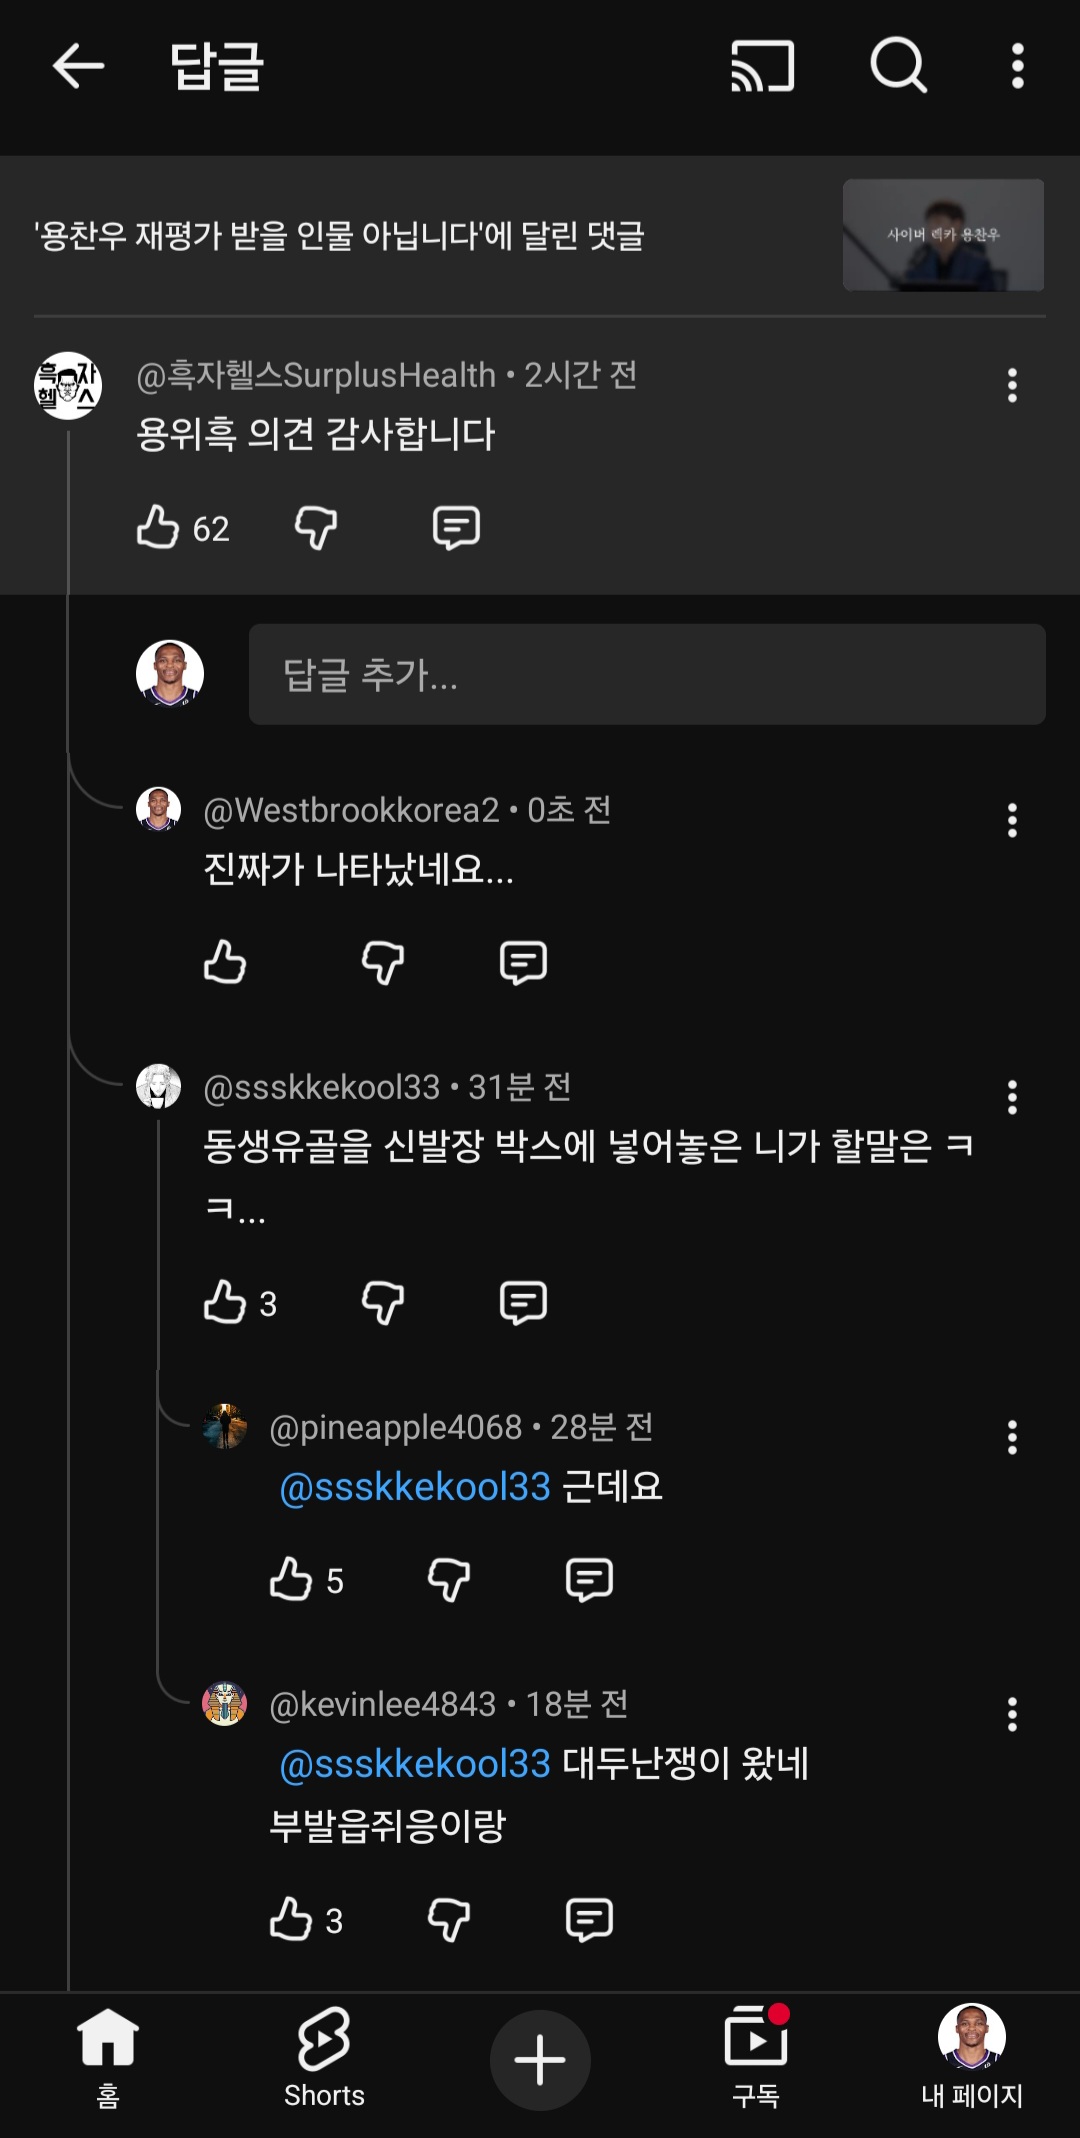Tap @ssskkekool33 mention in pineapple4068 reply
This screenshot has width=1080, height=2138.
[415, 1487]
